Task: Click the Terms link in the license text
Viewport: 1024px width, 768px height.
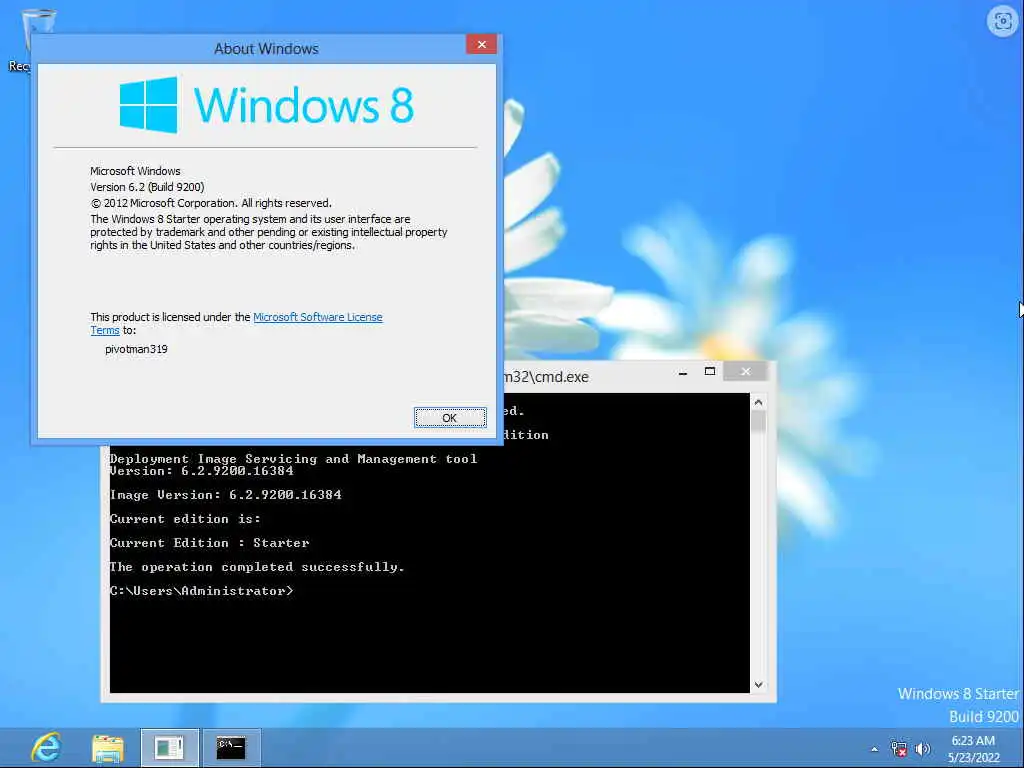Action: [104, 330]
